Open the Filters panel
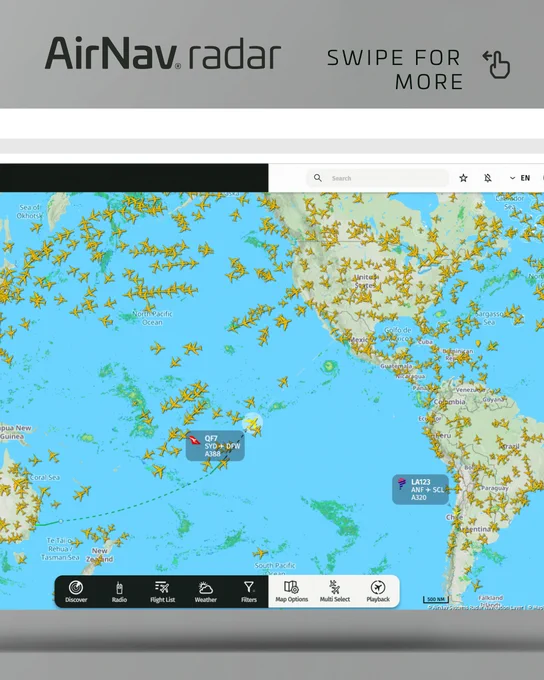544x680 pixels. (249, 592)
